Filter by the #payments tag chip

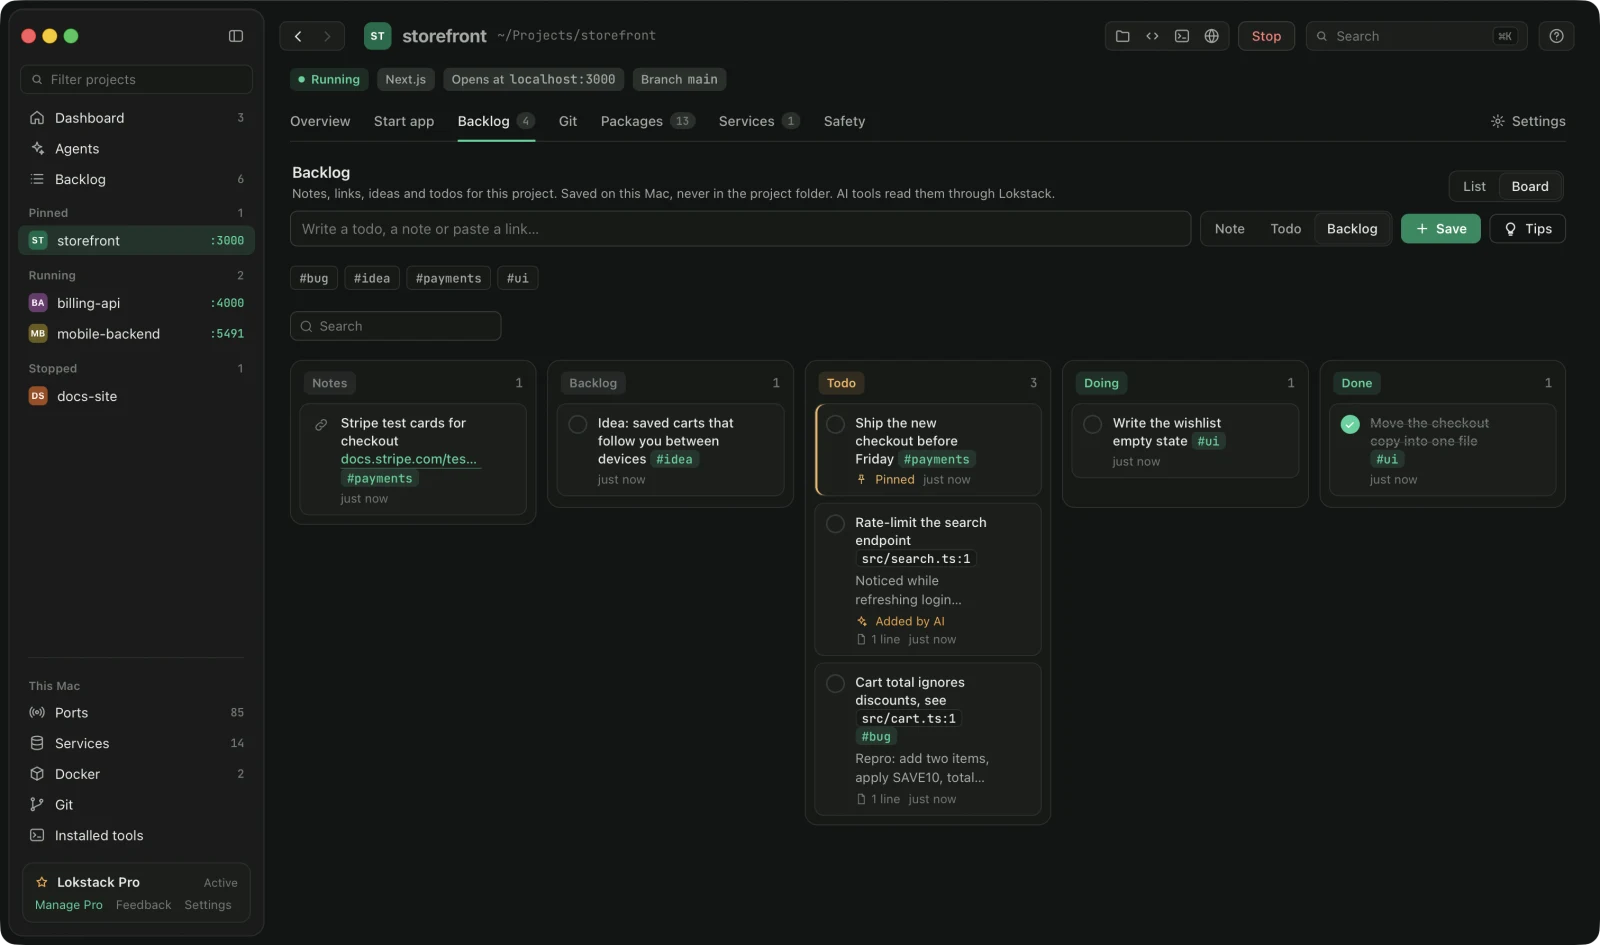tap(448, 278)
